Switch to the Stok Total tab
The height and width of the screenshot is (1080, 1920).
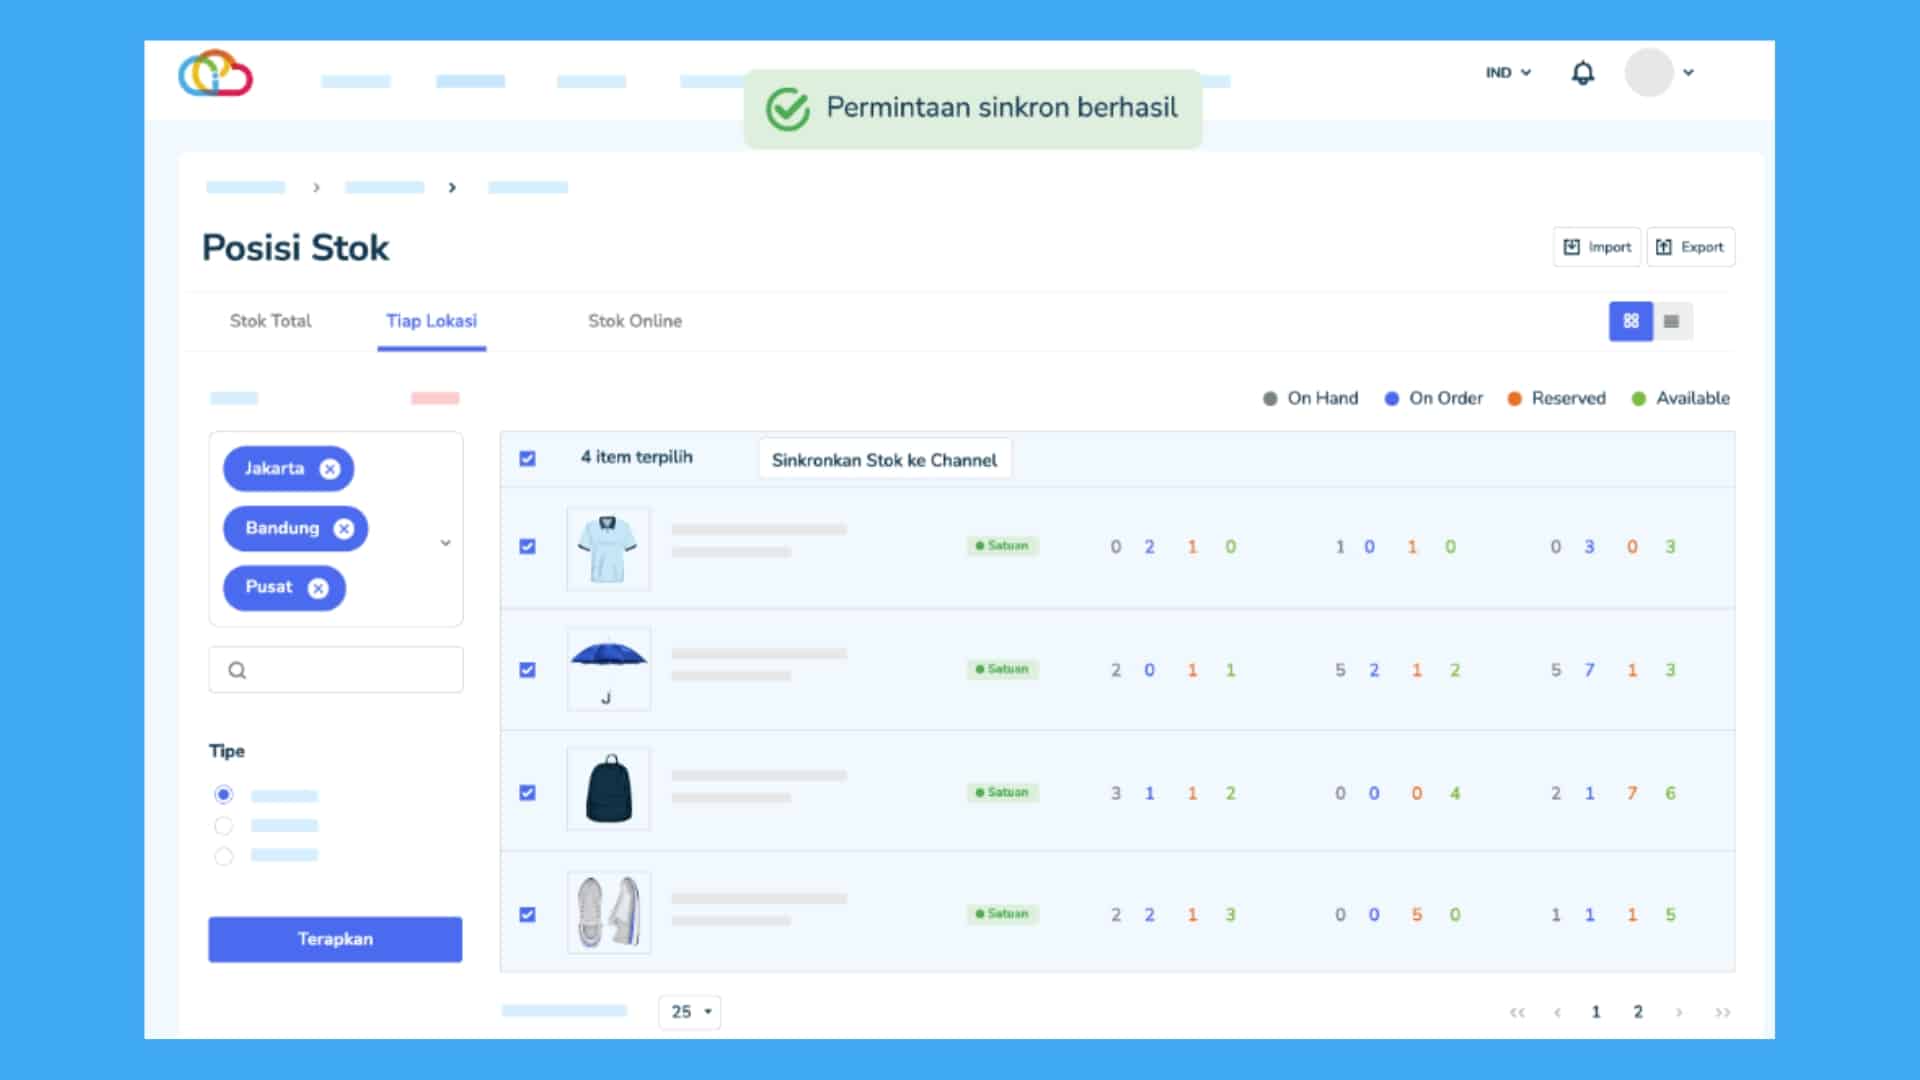(270, 321)
